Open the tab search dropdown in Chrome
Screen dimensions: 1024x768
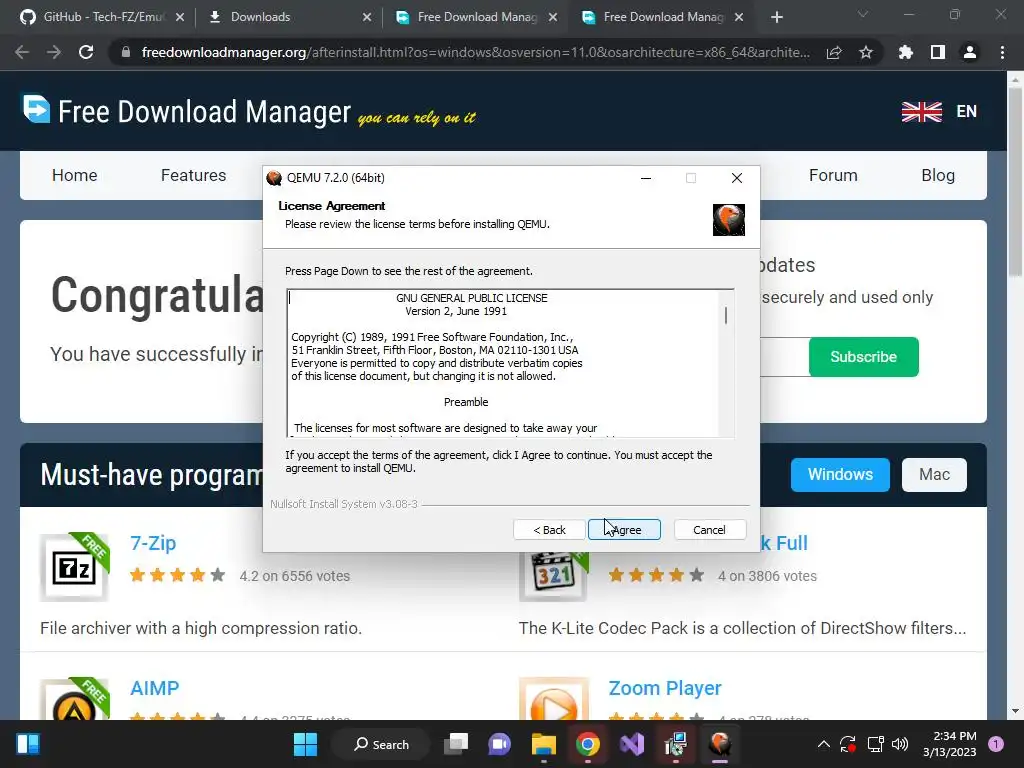[863, 14]
